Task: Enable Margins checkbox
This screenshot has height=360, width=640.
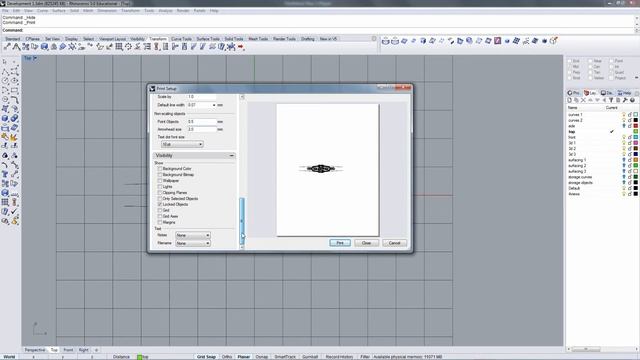Action: [x=160, y=222]
